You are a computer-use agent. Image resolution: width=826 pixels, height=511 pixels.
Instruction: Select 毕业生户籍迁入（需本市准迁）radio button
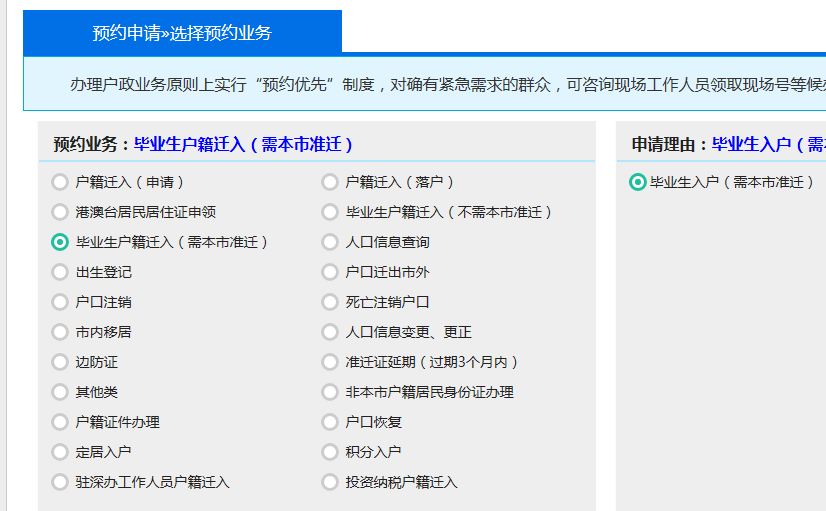tap(60, 242)
